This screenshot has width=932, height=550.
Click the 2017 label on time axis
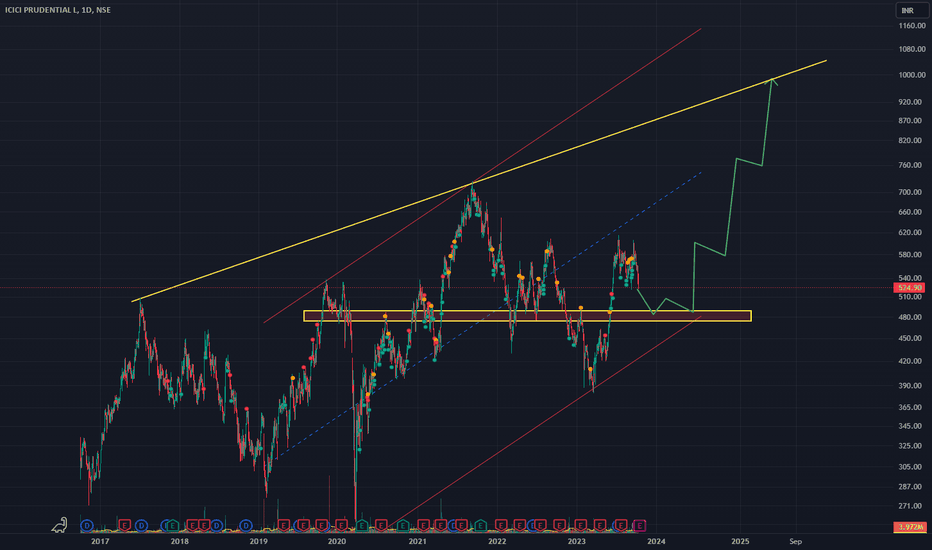[x=100, y=541]
